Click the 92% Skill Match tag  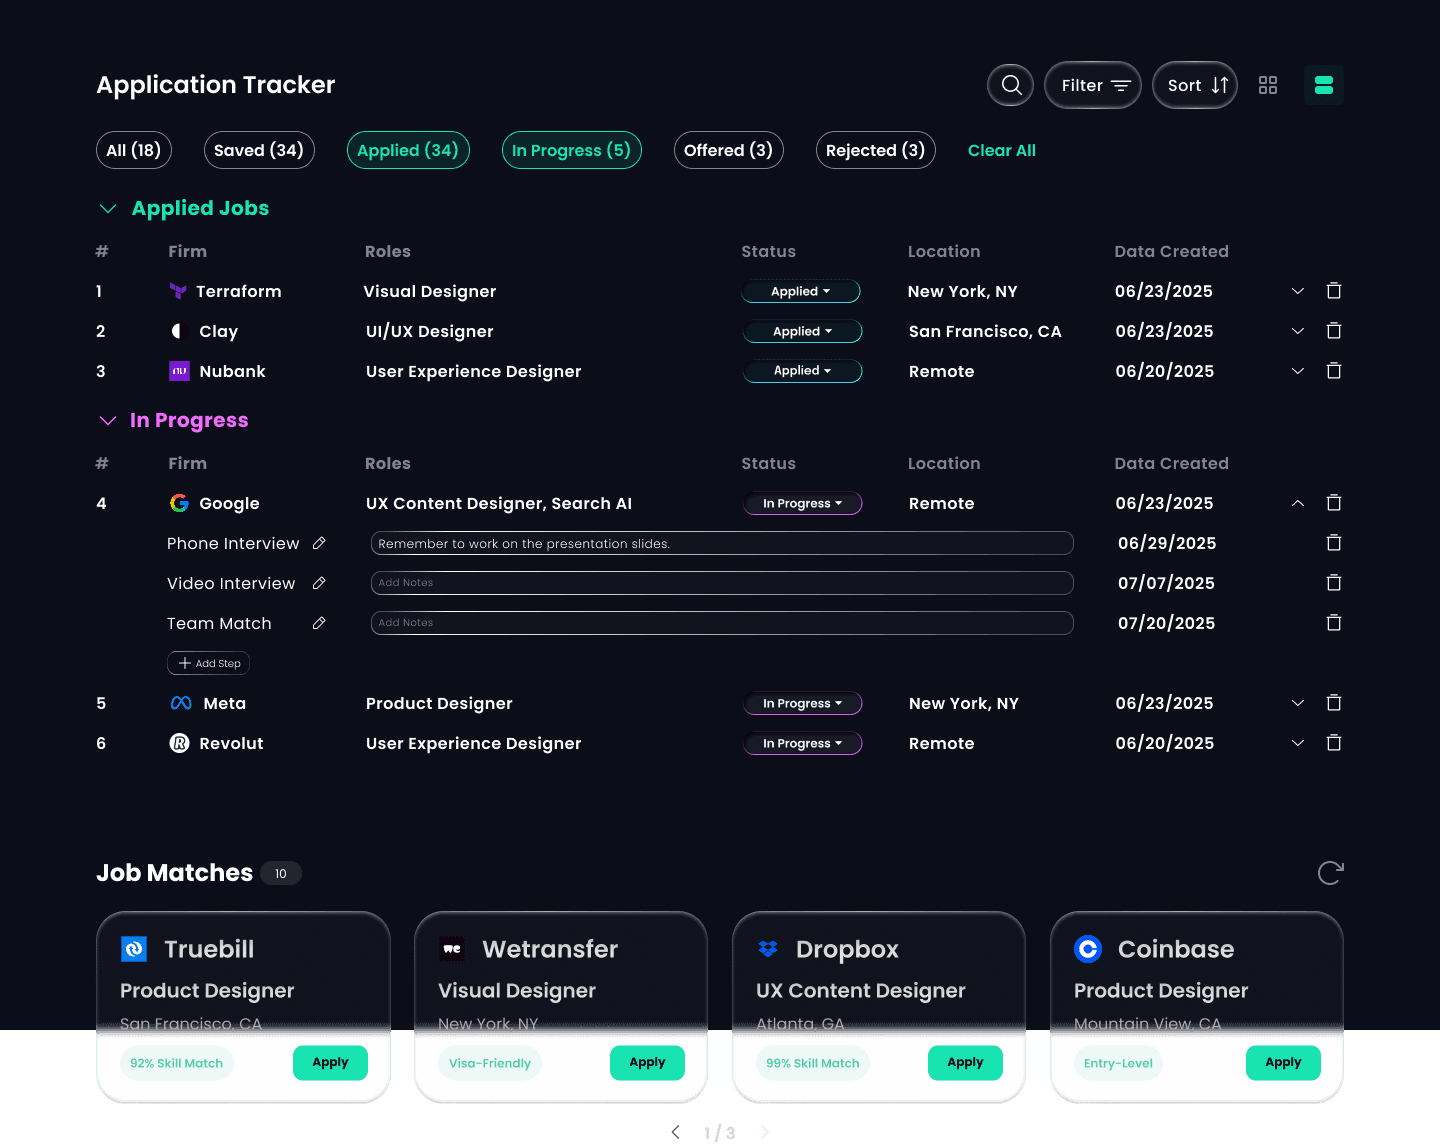tap(177, 1063)
